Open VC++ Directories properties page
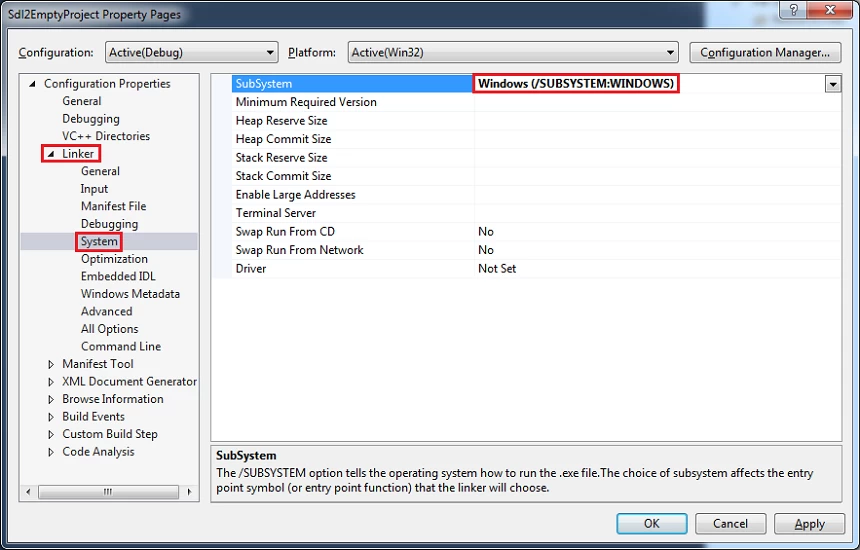Screen dimensions: 860x550 [x=106, y=136]
